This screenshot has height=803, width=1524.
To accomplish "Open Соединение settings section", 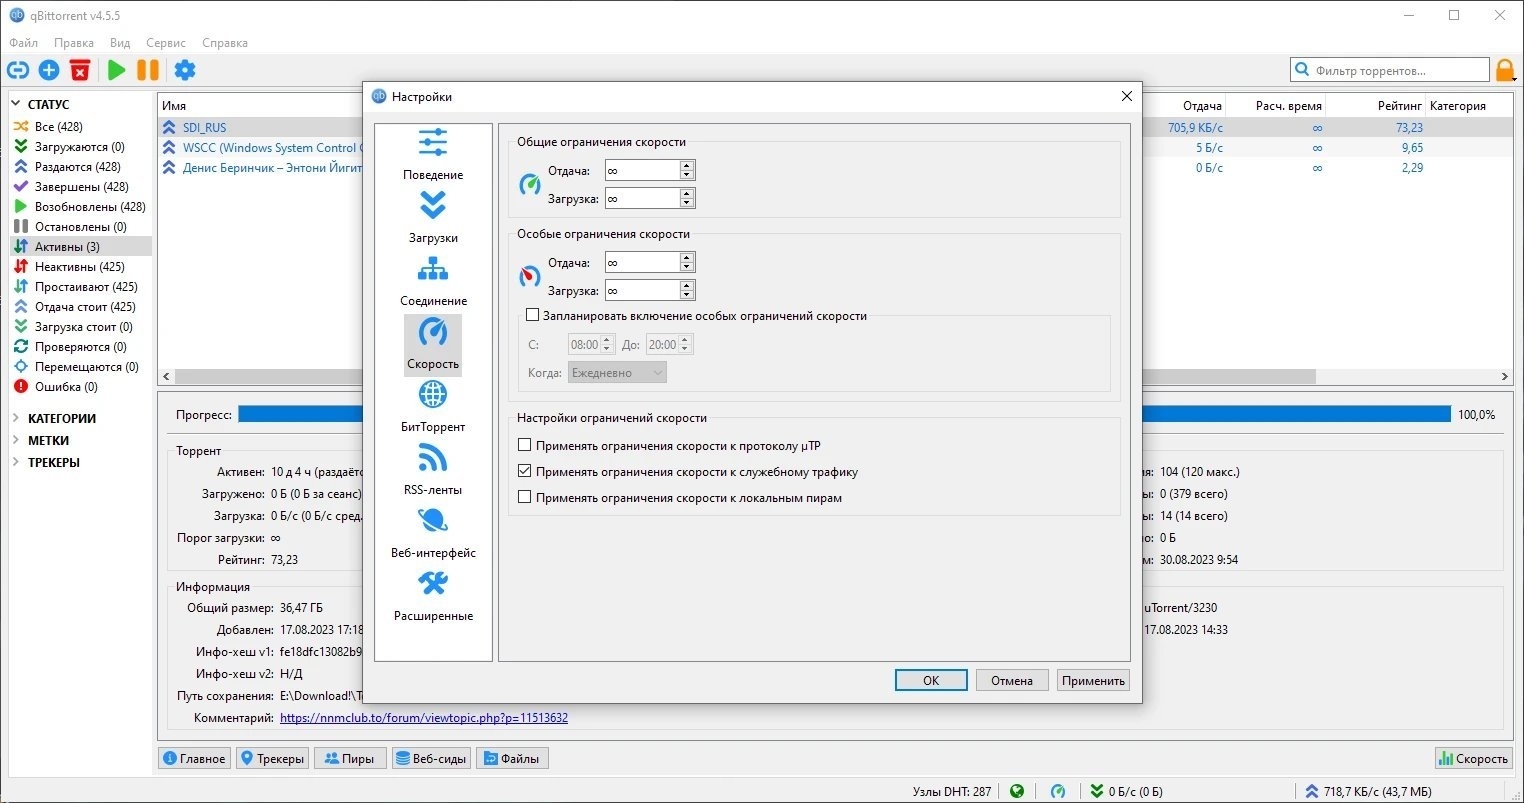I will 433,280.
